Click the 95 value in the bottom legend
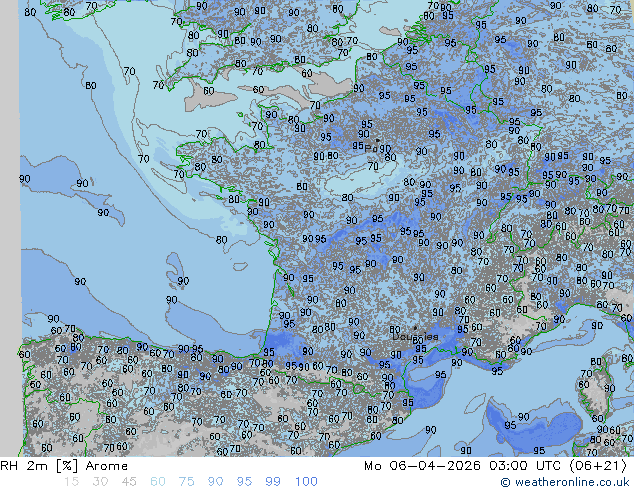The width and height of the screenshot is (634, 490). point(245,482)
